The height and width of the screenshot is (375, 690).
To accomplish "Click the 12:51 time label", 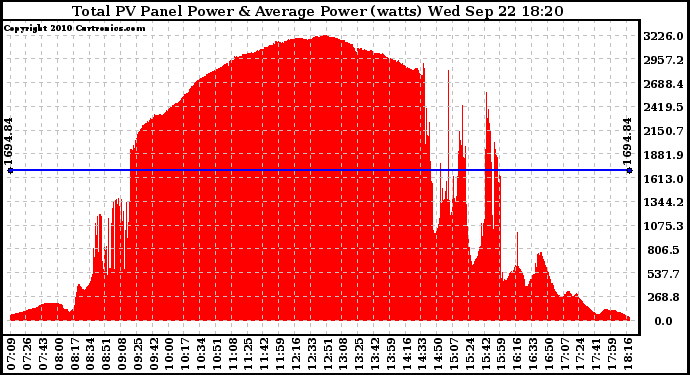I will [326, 355].
